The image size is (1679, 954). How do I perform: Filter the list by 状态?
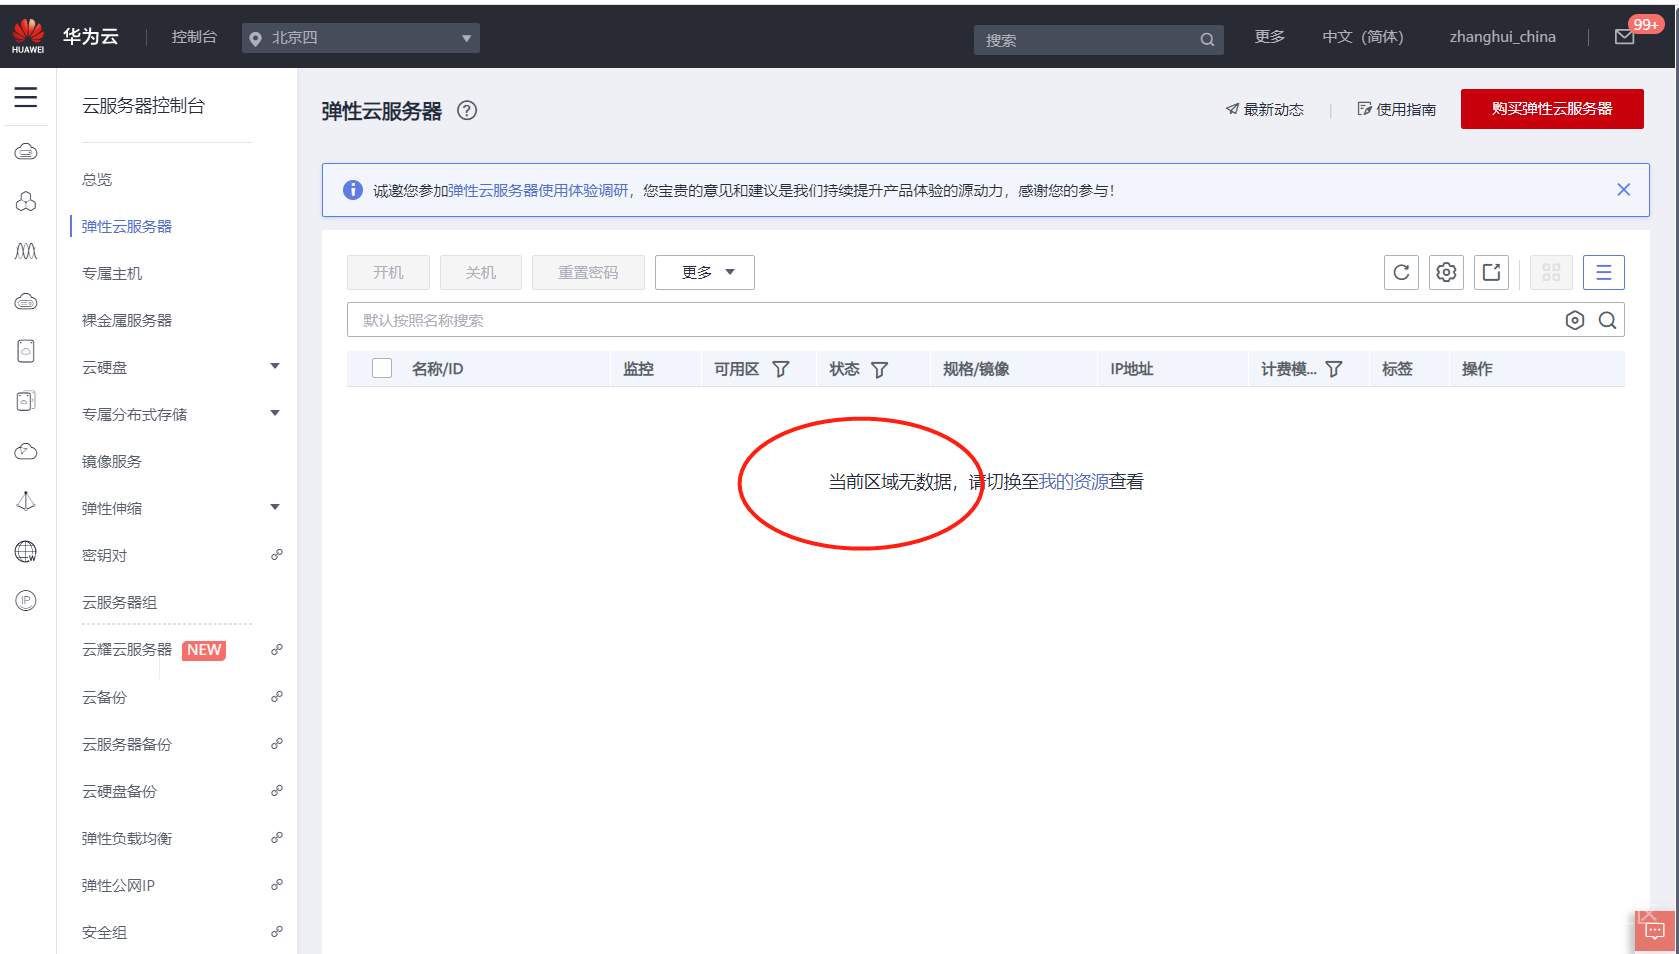pos(880,369)
